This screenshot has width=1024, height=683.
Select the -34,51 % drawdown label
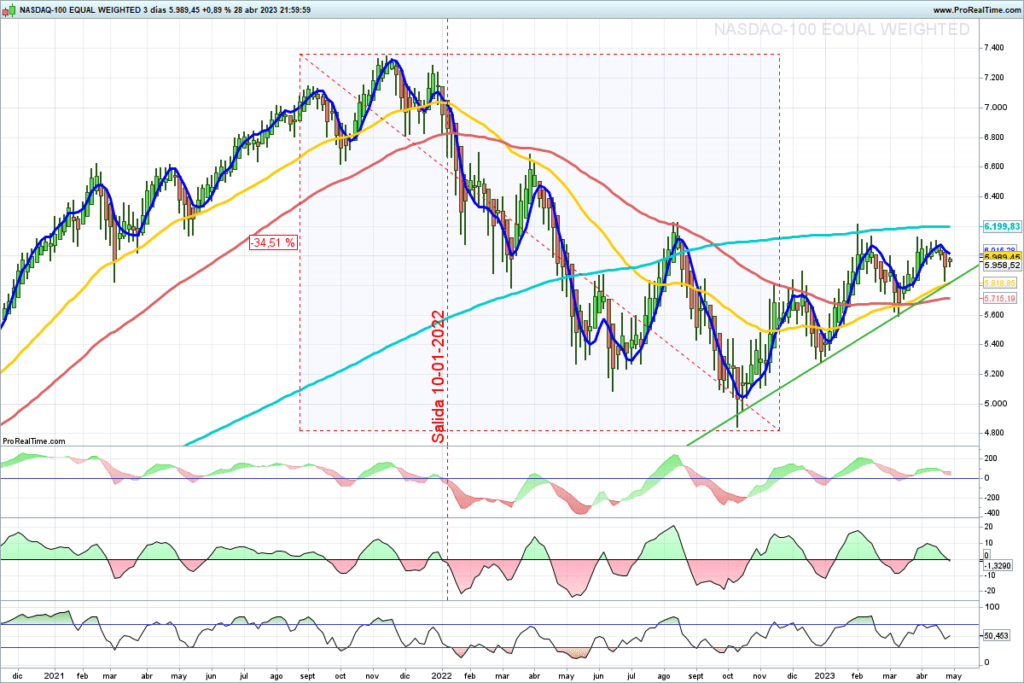(x=273, y=243)
